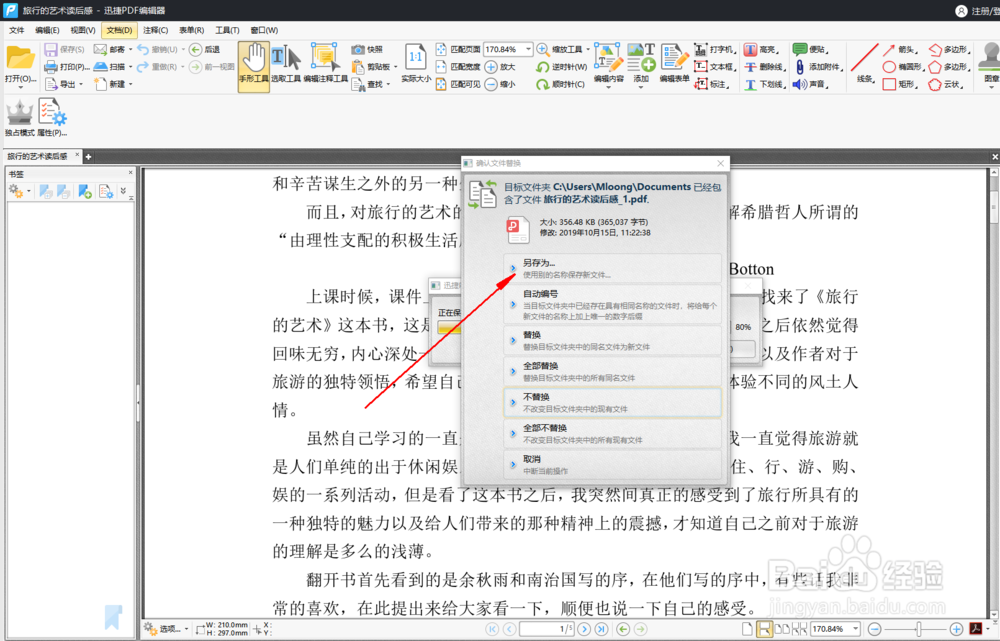Viewport: 1000px width, 641px height.
Task: Open a file with 打开(O) folder icon
Action: coord(20,64)
